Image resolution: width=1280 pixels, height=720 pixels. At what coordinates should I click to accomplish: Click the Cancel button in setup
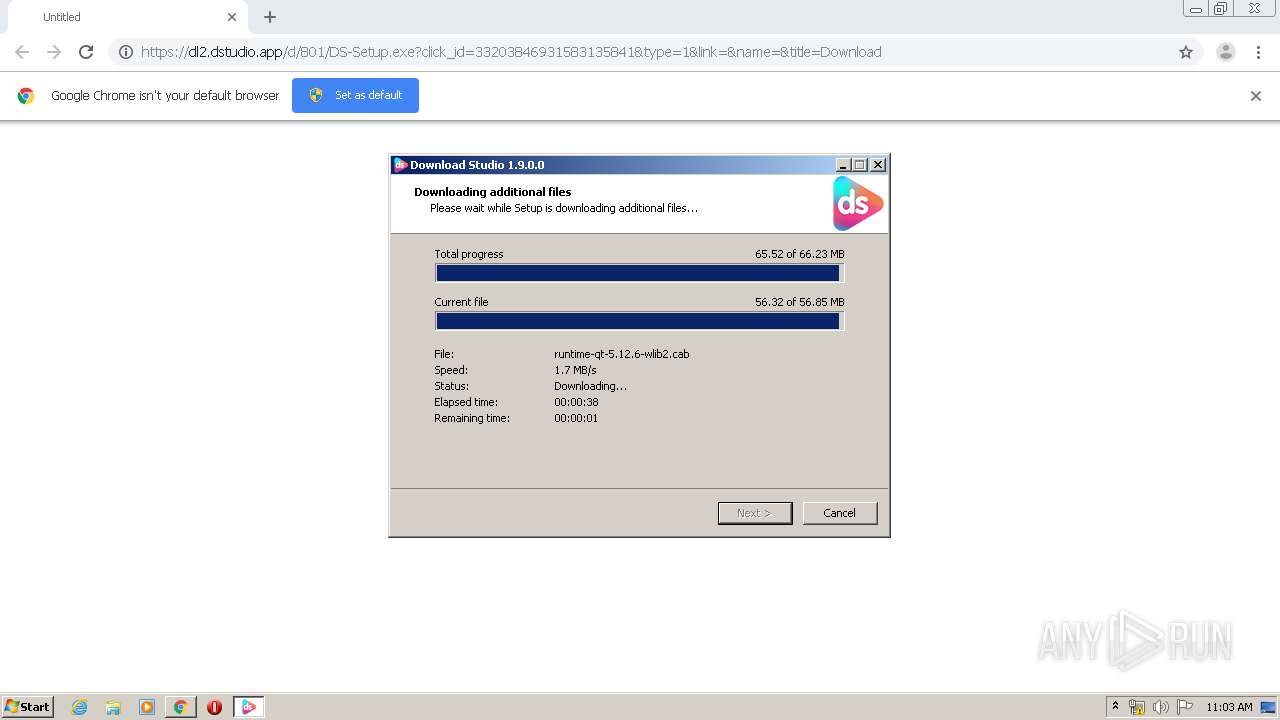pos(840,513)
